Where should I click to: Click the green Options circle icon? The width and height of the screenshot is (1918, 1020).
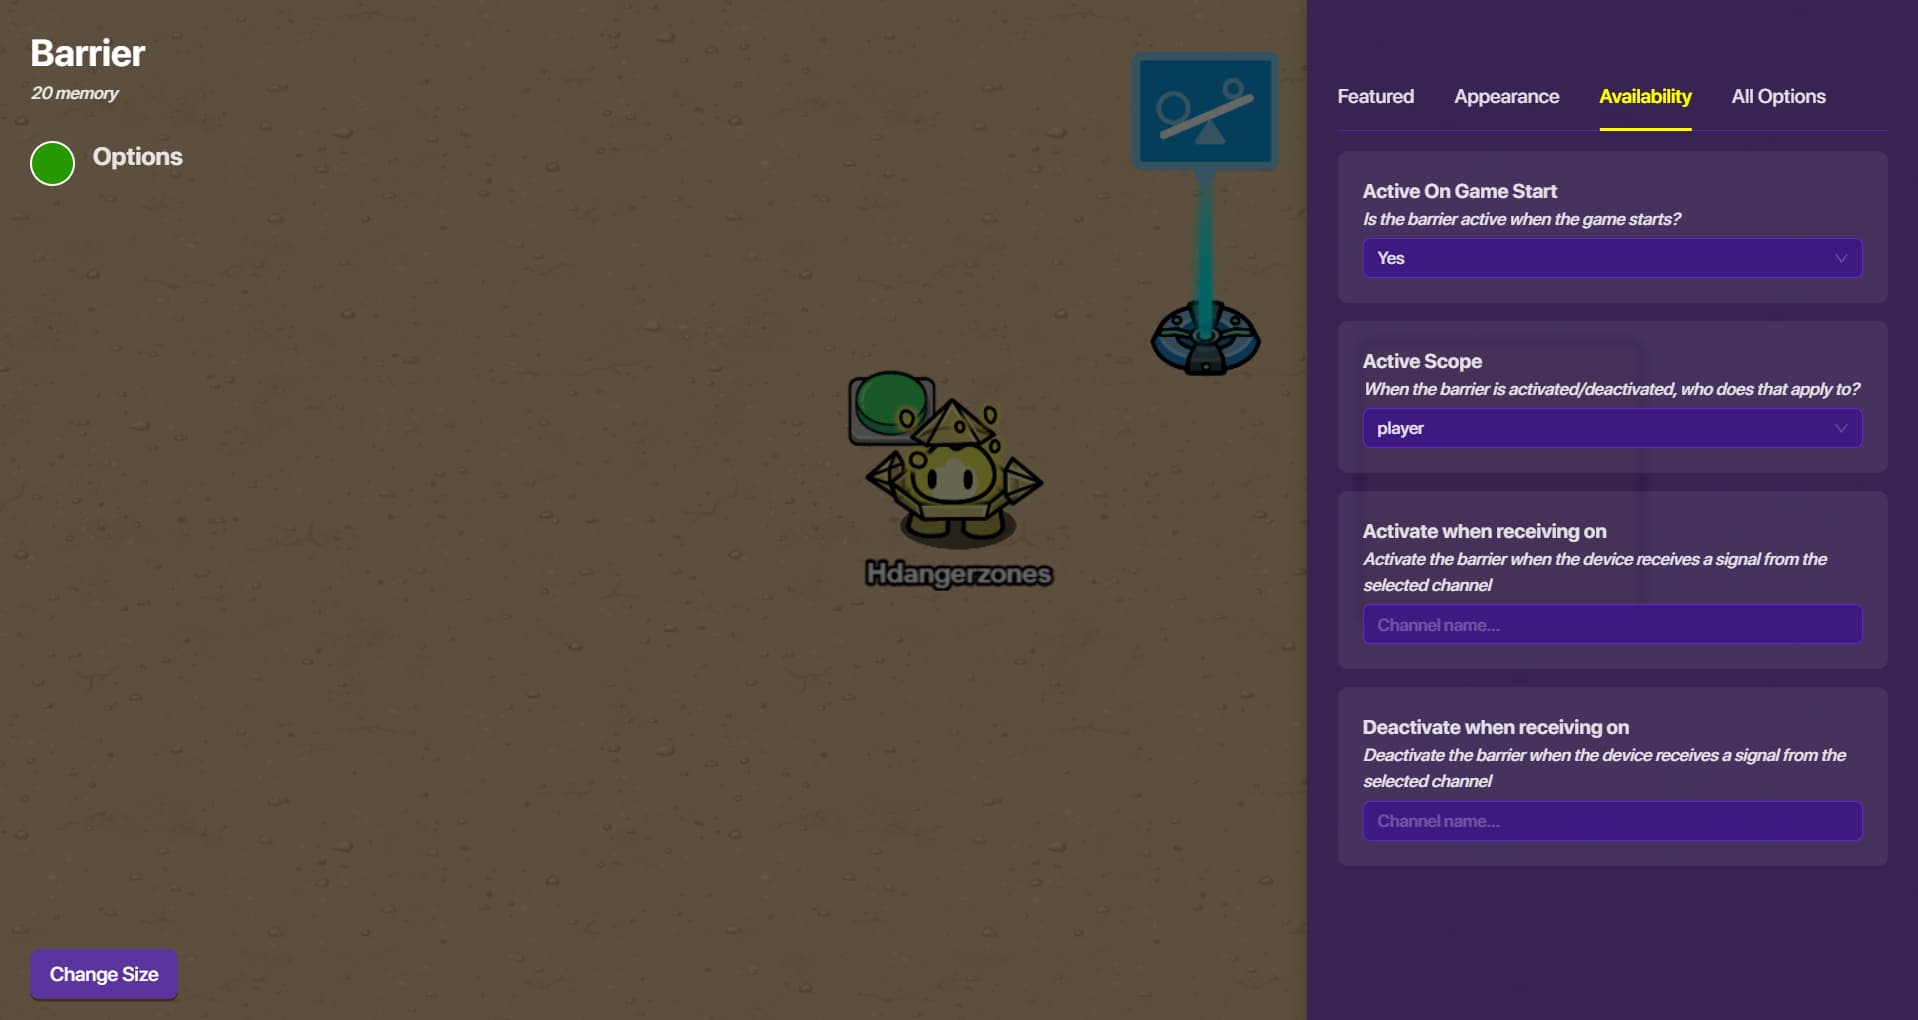pyautogui.click(x=52, y=163)
